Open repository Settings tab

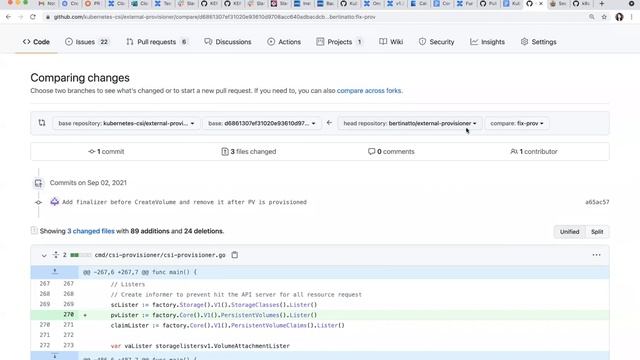539,42
